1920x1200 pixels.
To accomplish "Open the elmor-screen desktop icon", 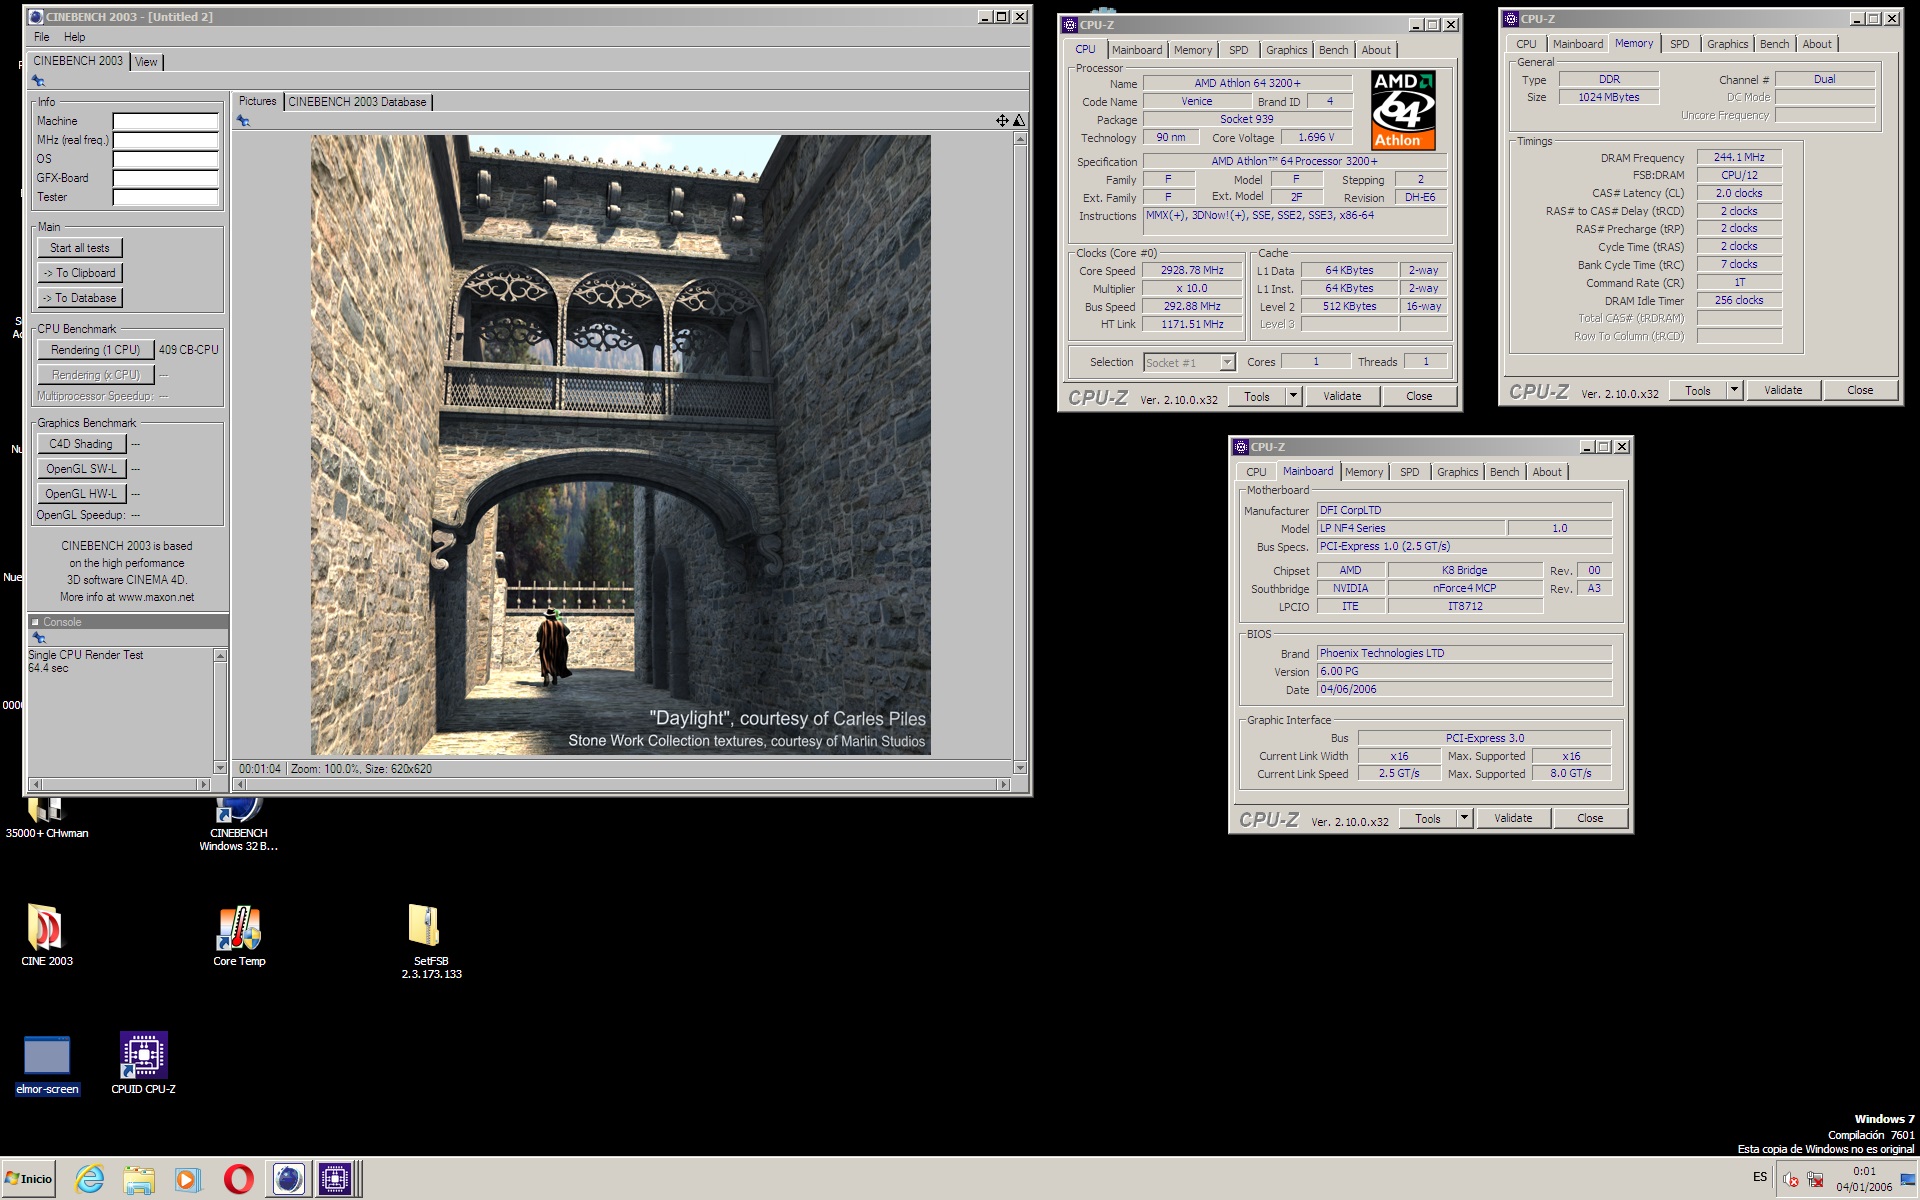I will click(x=47, y=1064).
